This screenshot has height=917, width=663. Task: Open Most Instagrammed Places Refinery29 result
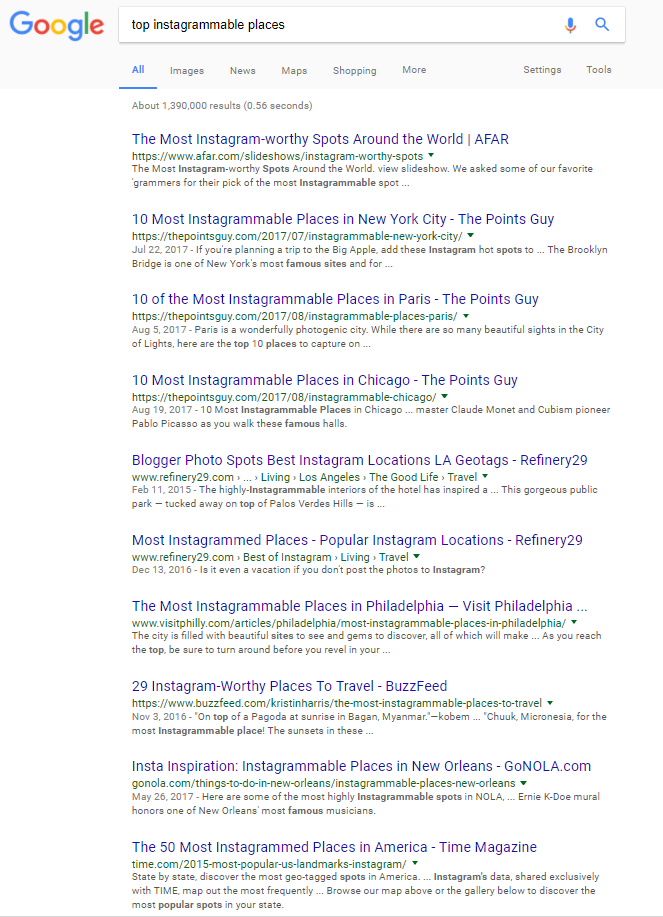(x=357, y=540)
